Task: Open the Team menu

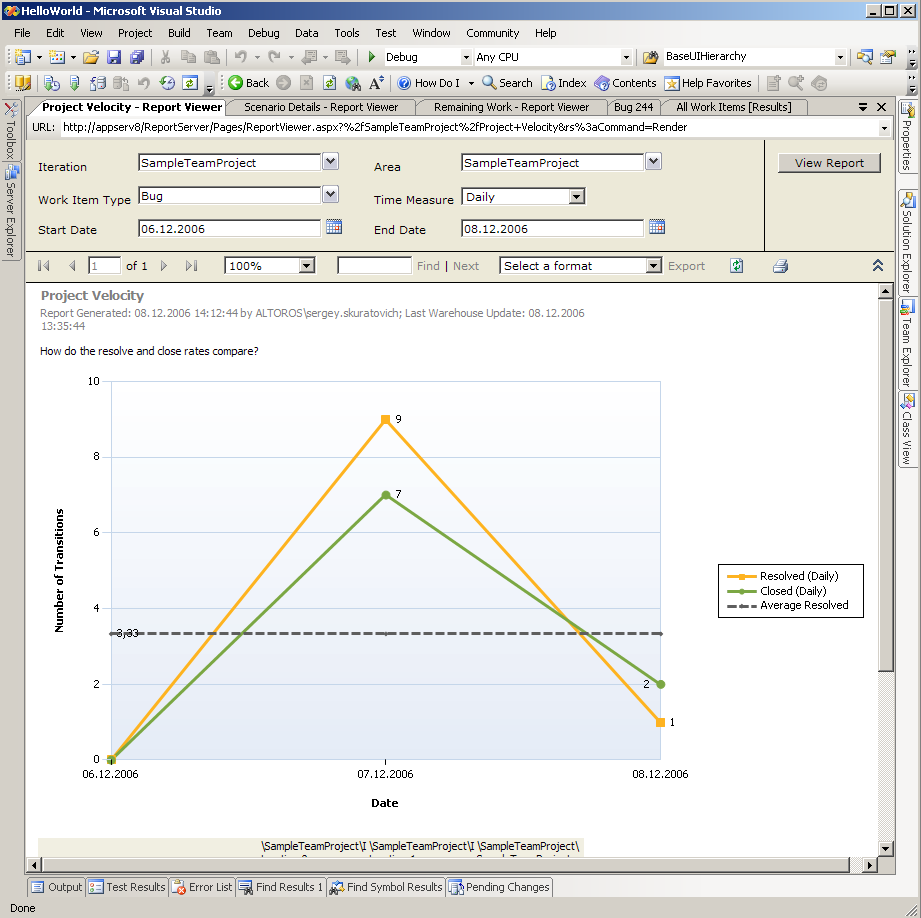Action: pos(219,33)
